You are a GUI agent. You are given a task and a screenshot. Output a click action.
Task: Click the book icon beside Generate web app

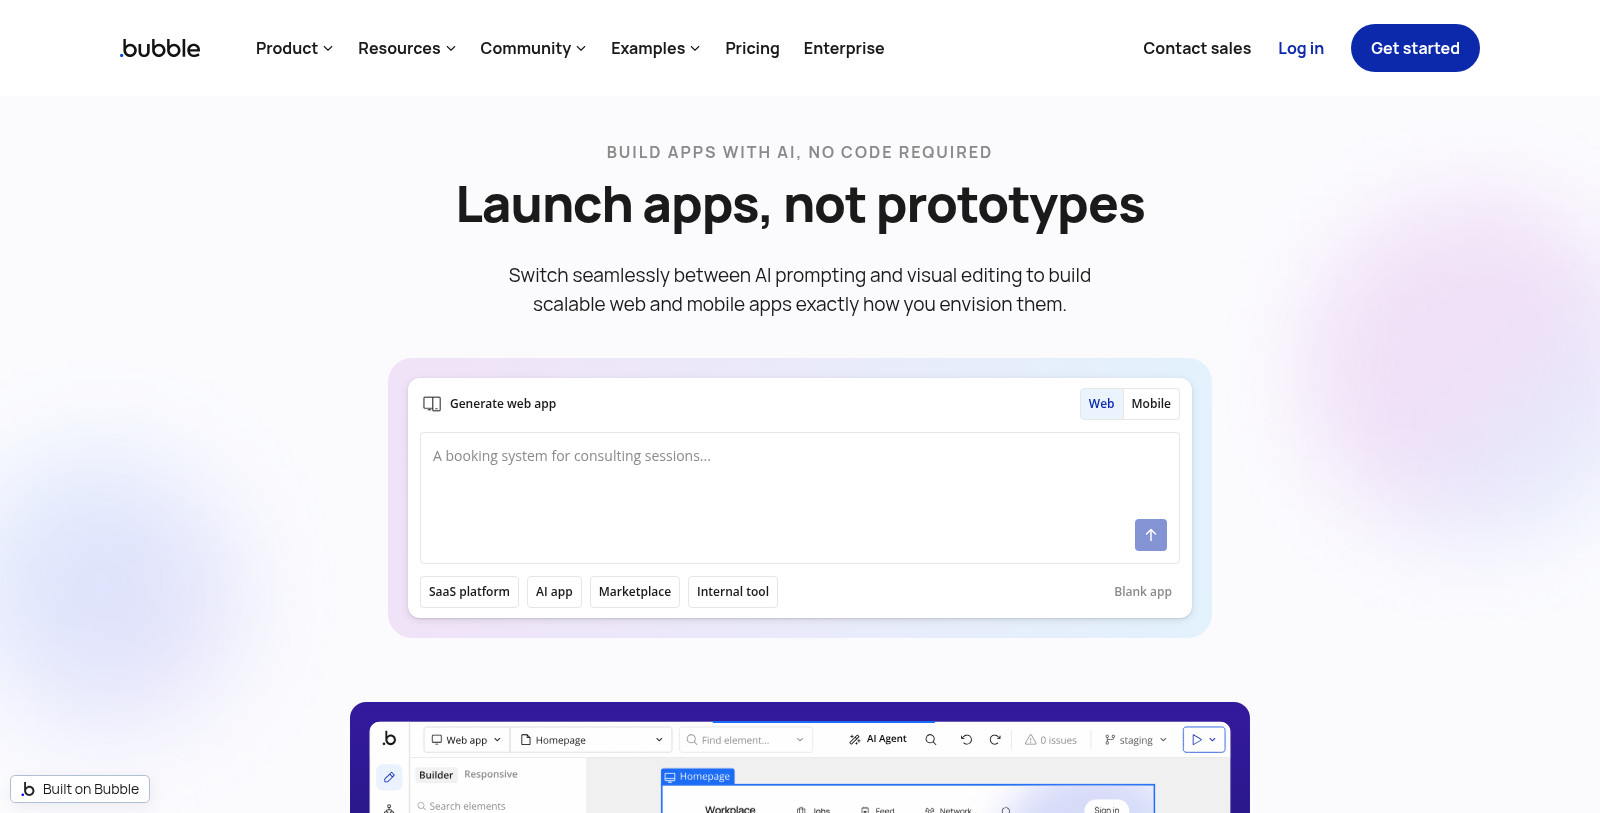pos(432,404)
